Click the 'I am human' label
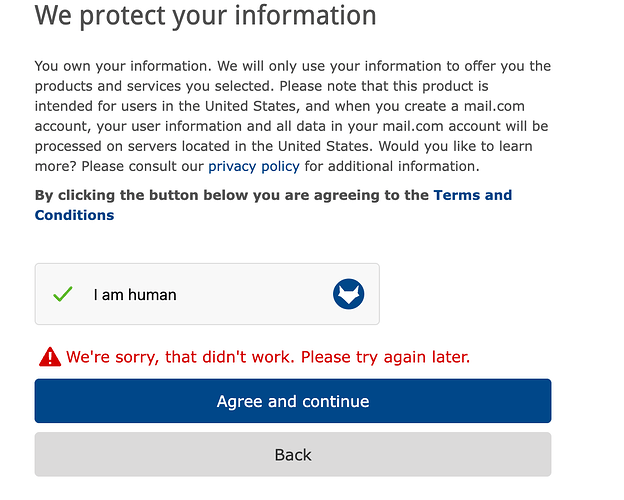624x500 pixels. [x=135, y=295]
